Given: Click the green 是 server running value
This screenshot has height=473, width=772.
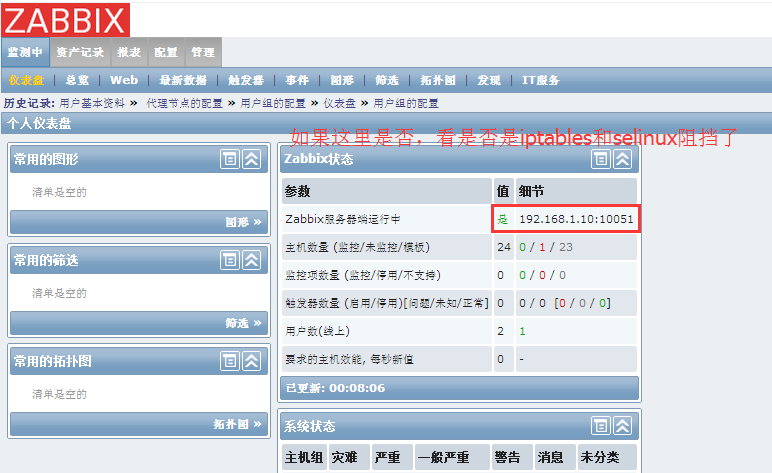Looking at the screenshot, I should pyautogui.click(x=502, y=219).
